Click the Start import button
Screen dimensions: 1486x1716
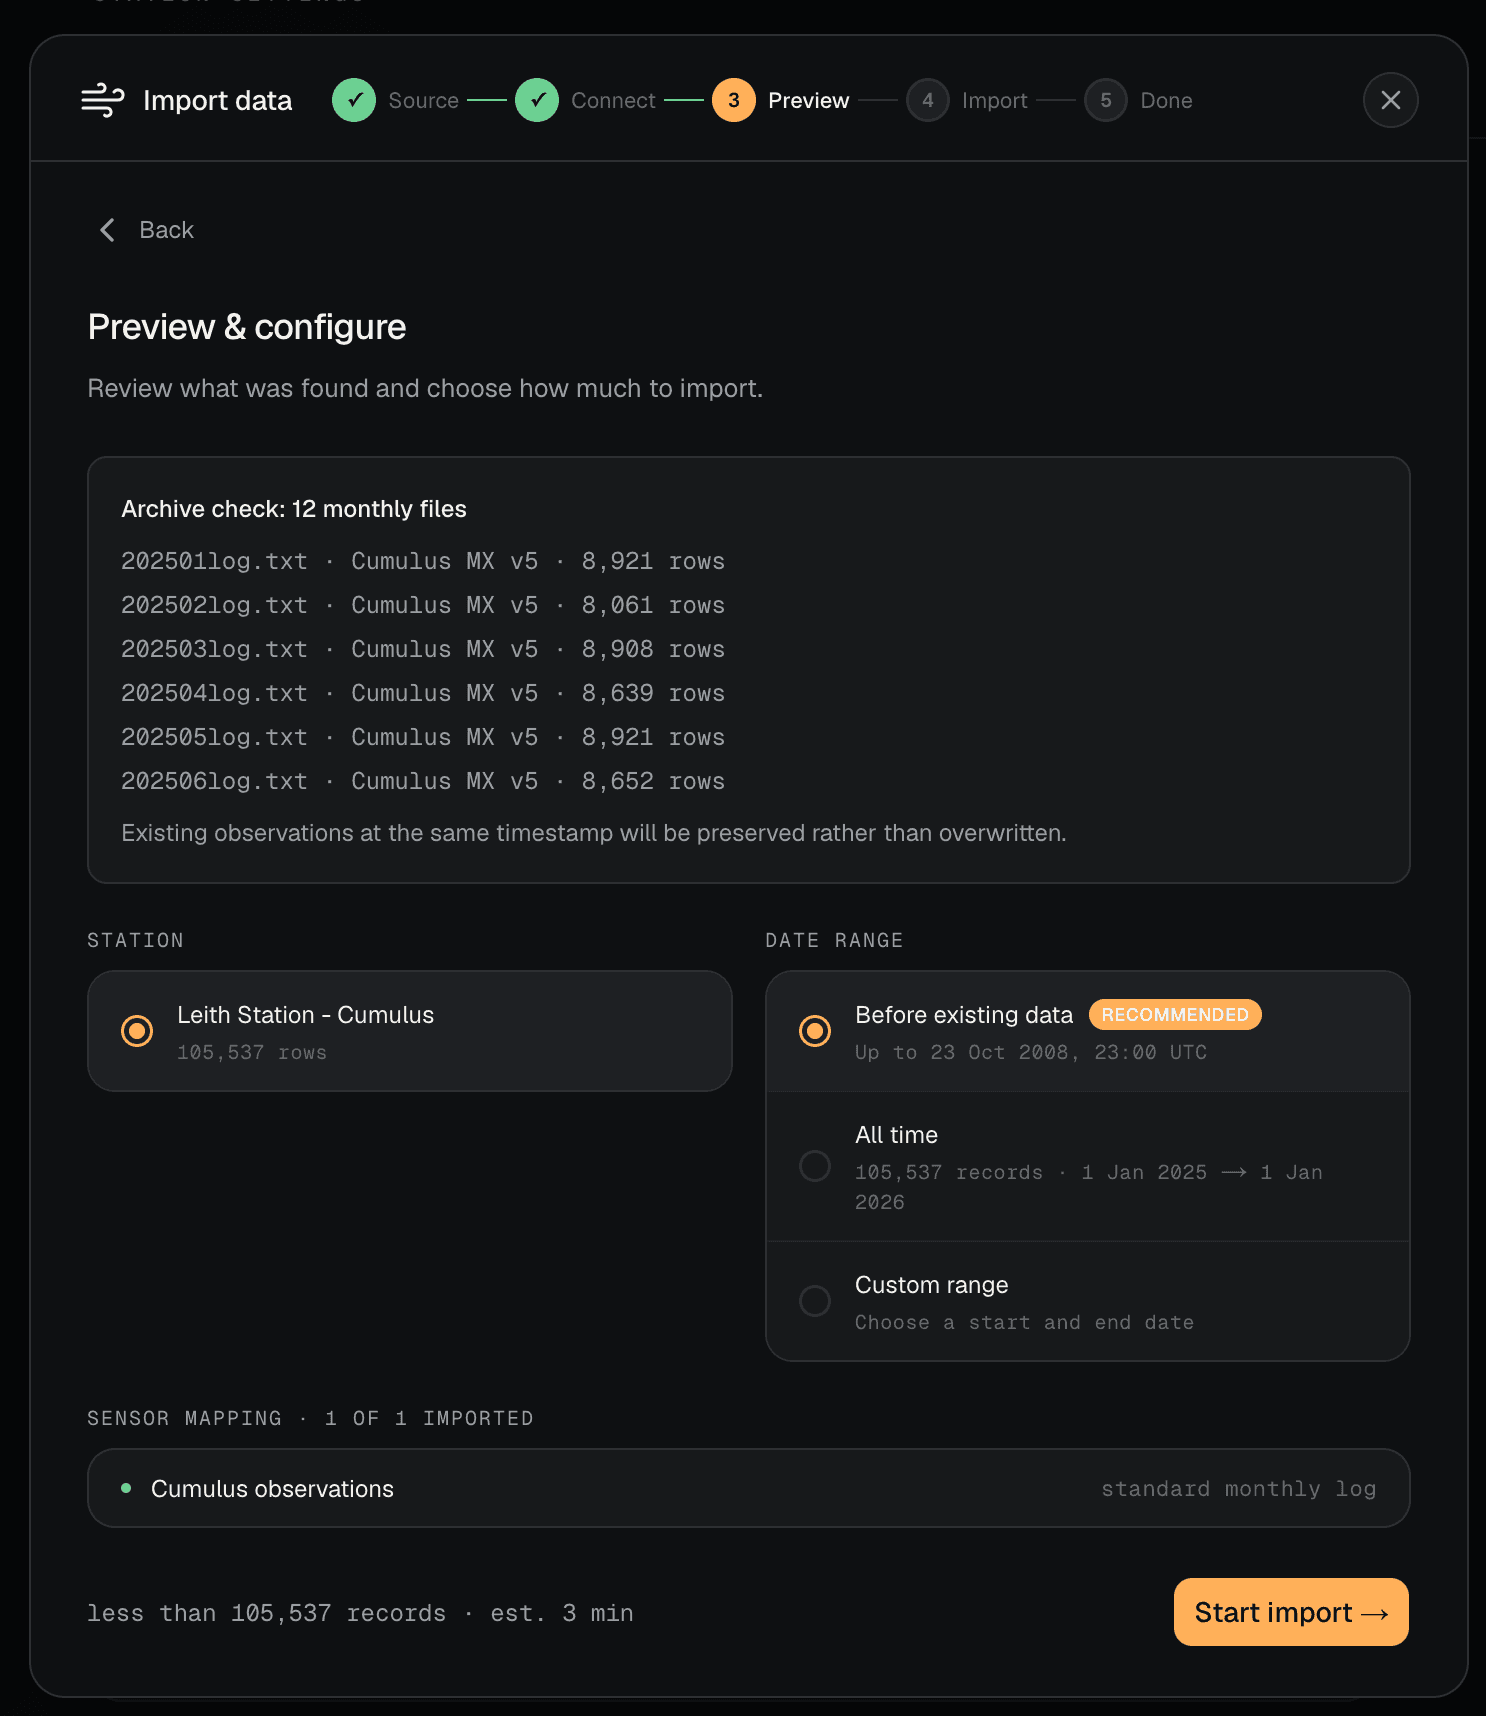pyautogui.click(x=1291, y=1612)
